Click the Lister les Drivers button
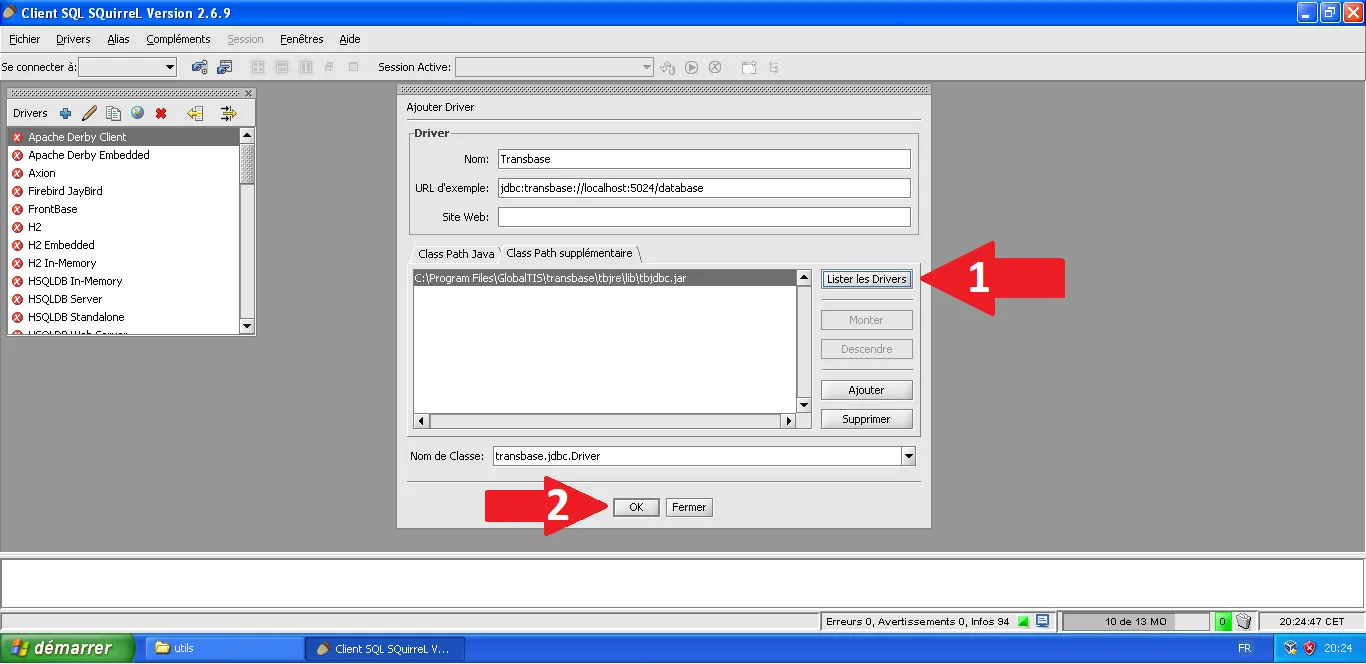Image resolution: width=1366 pixels, height=664 pixels. coord(866,279)
